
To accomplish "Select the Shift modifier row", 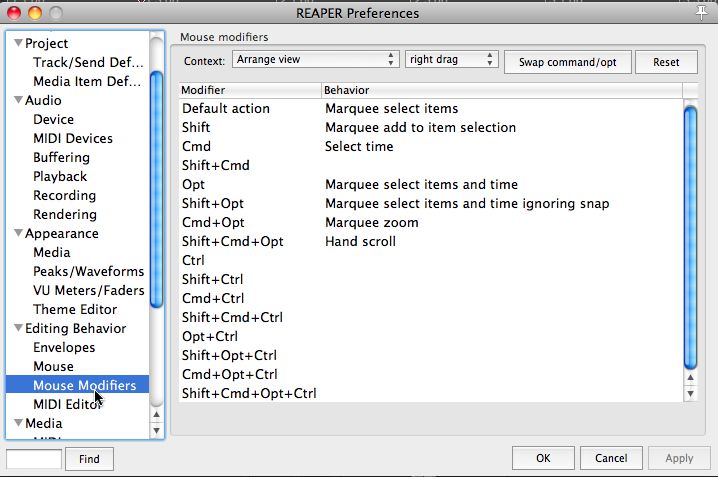I will tap(431, 127).
